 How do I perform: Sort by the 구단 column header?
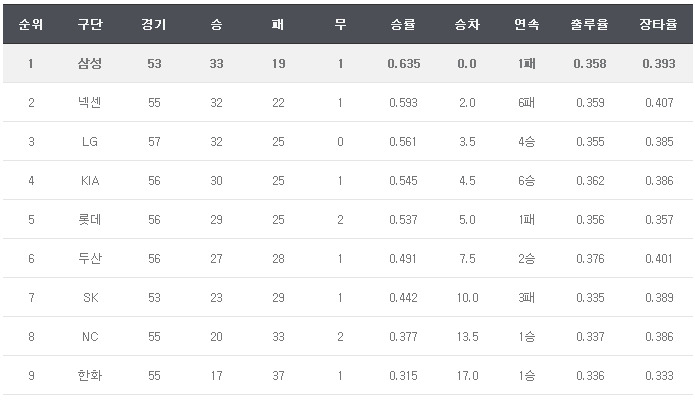click(90, 24)
